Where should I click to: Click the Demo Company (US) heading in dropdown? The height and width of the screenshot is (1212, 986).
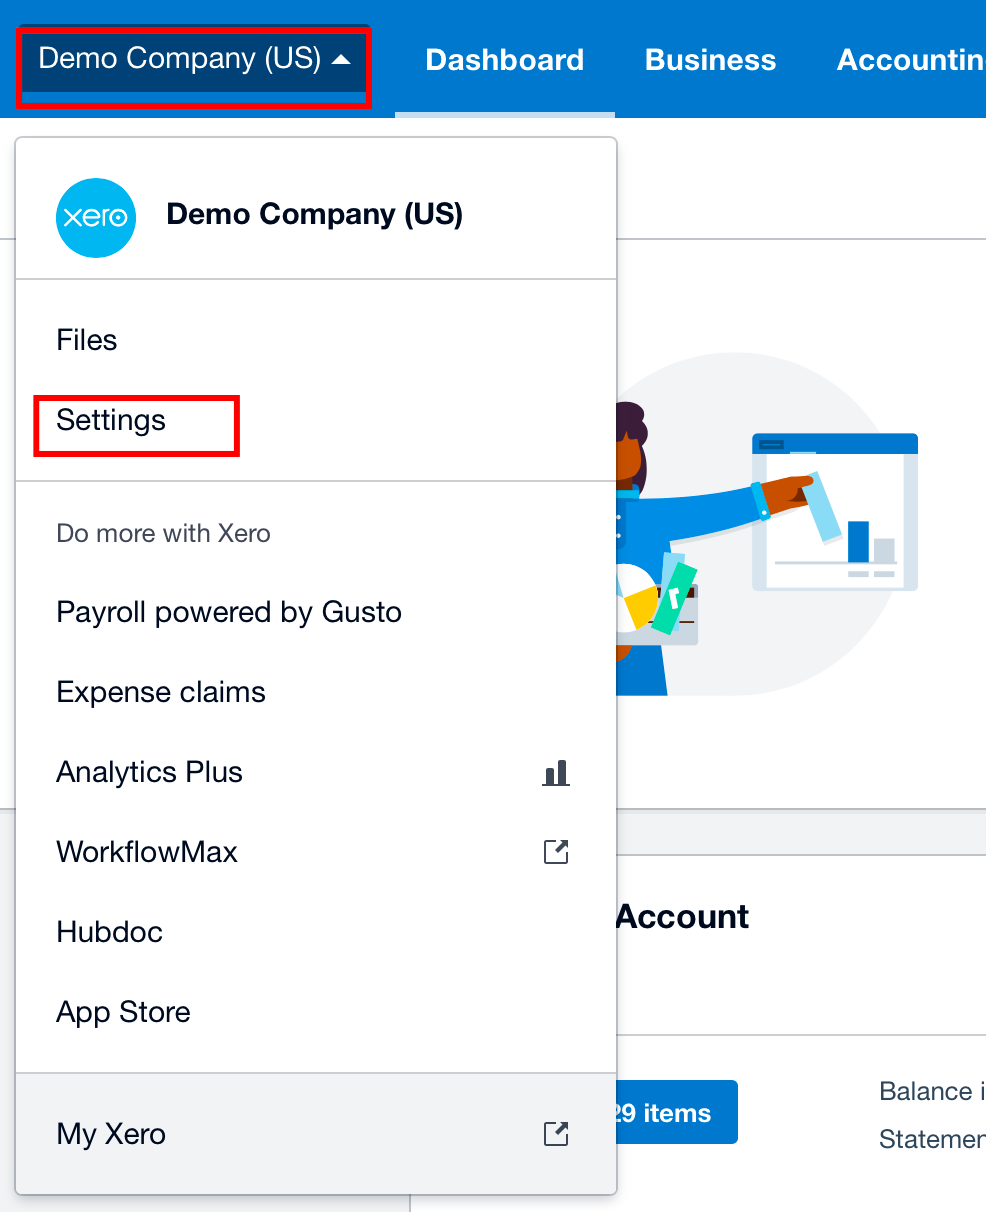coord(314,214)
